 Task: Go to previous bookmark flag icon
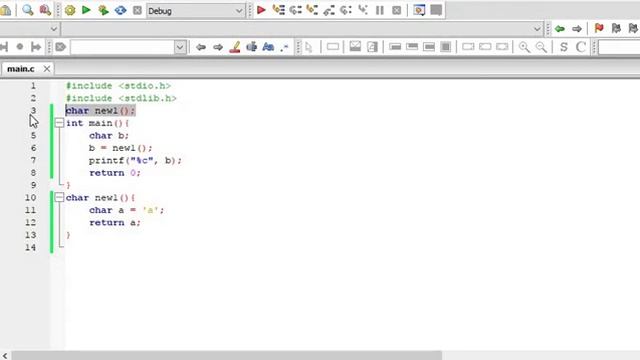click(616, 28)
